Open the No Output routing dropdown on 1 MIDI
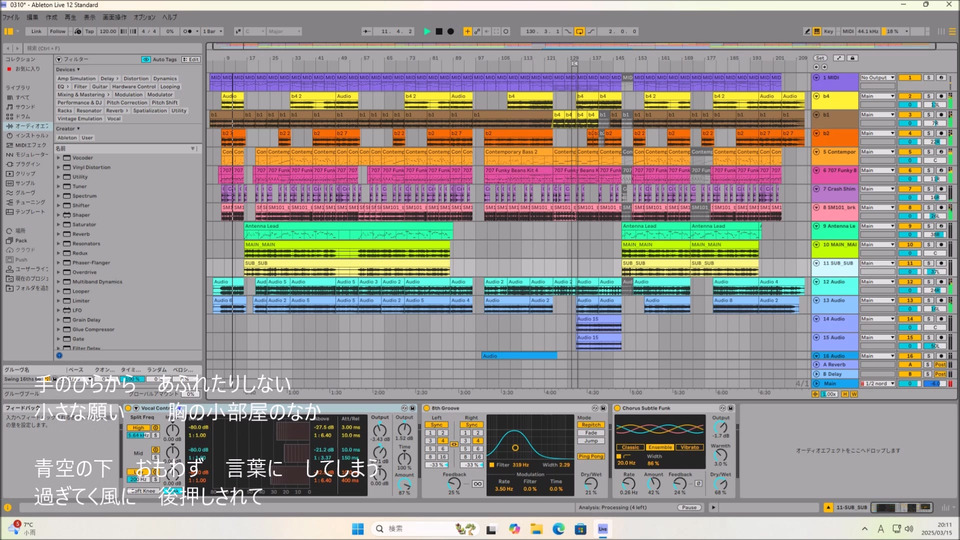Image resolution: width=960 pixels, height=540 pixels. (877, 78)
